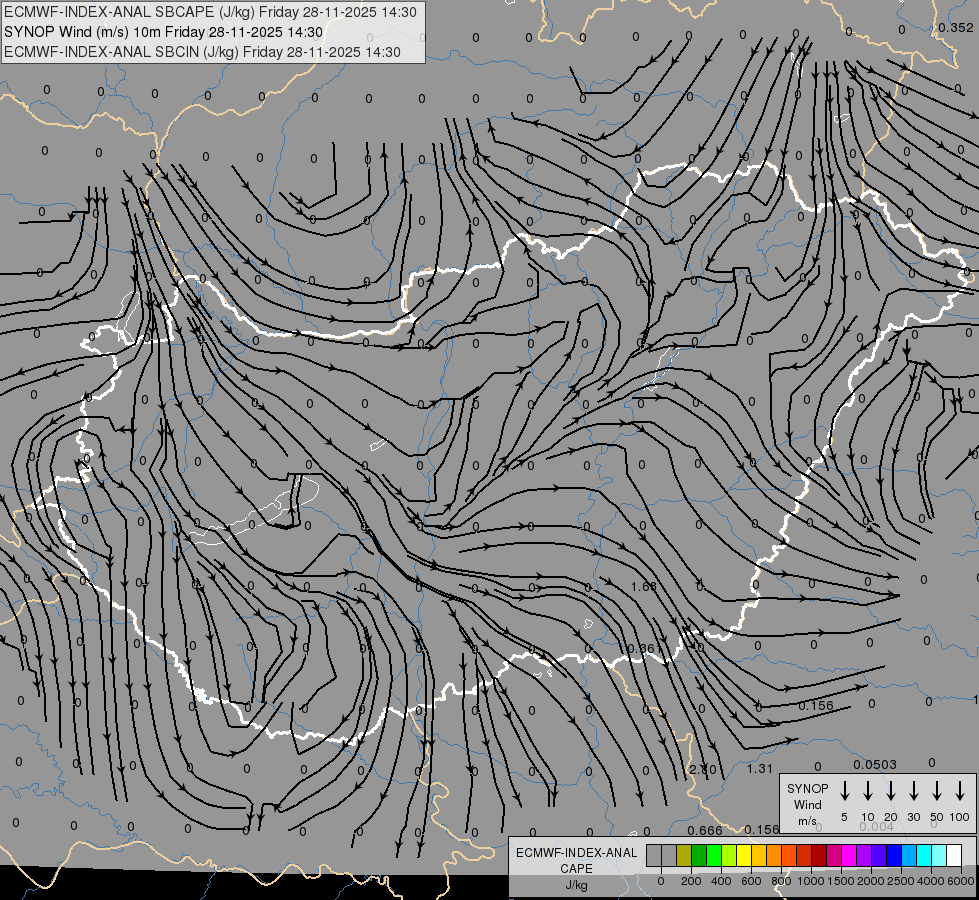Click the faded 0.004 value in wind legend
The image size is (979, 900).
coord(877,826)
